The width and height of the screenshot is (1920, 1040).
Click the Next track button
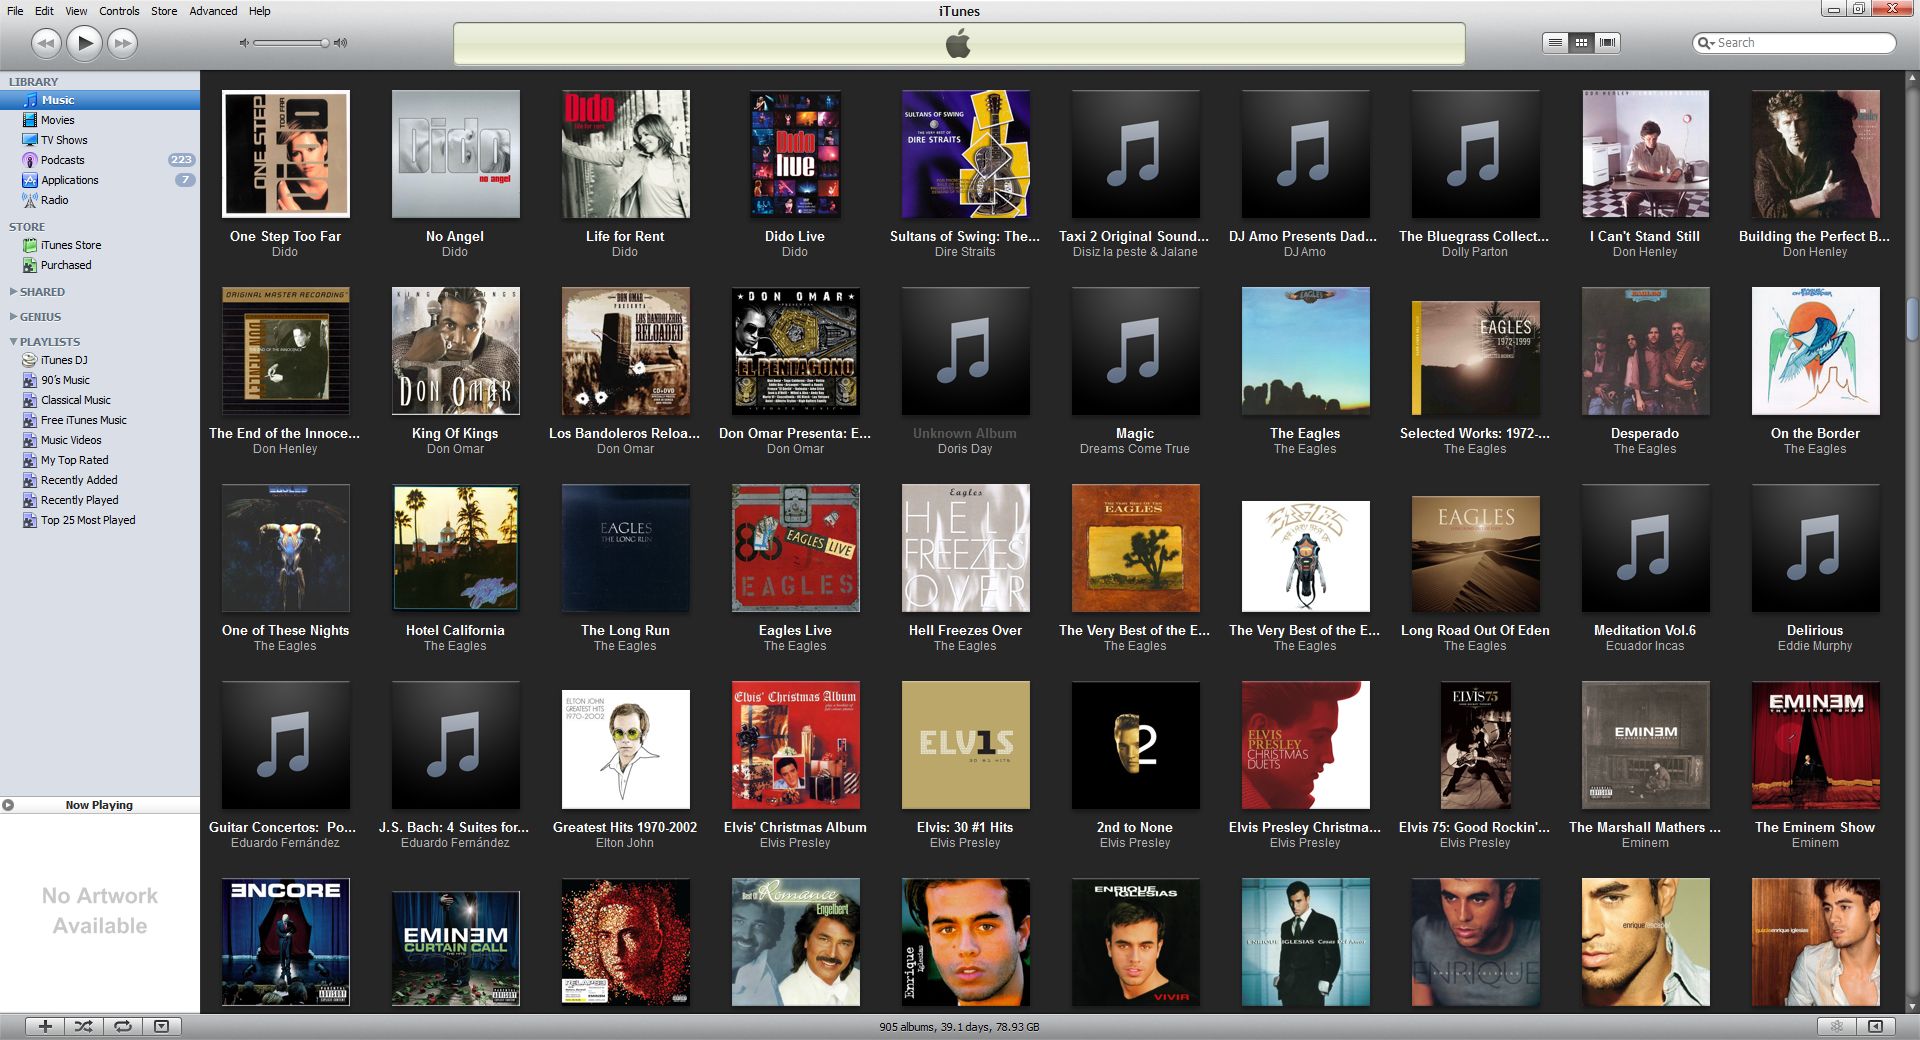[123, 43]
